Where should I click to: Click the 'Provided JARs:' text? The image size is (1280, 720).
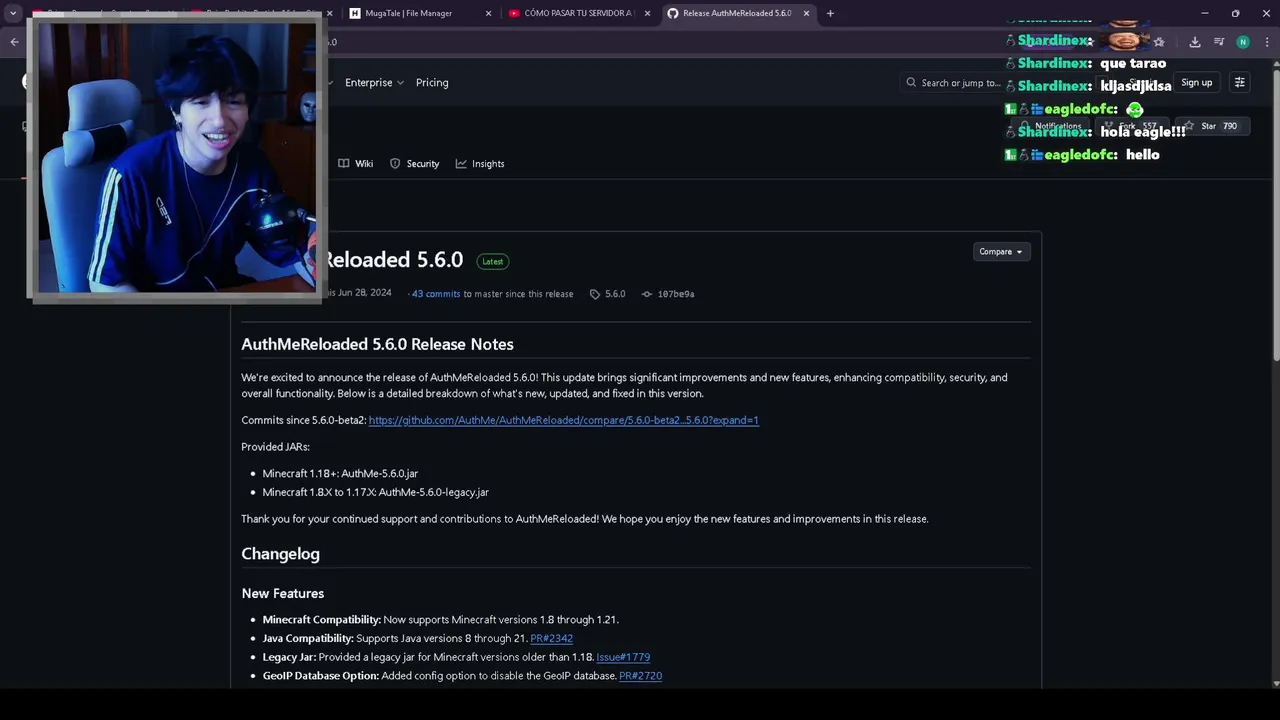[x=275, y=447]
